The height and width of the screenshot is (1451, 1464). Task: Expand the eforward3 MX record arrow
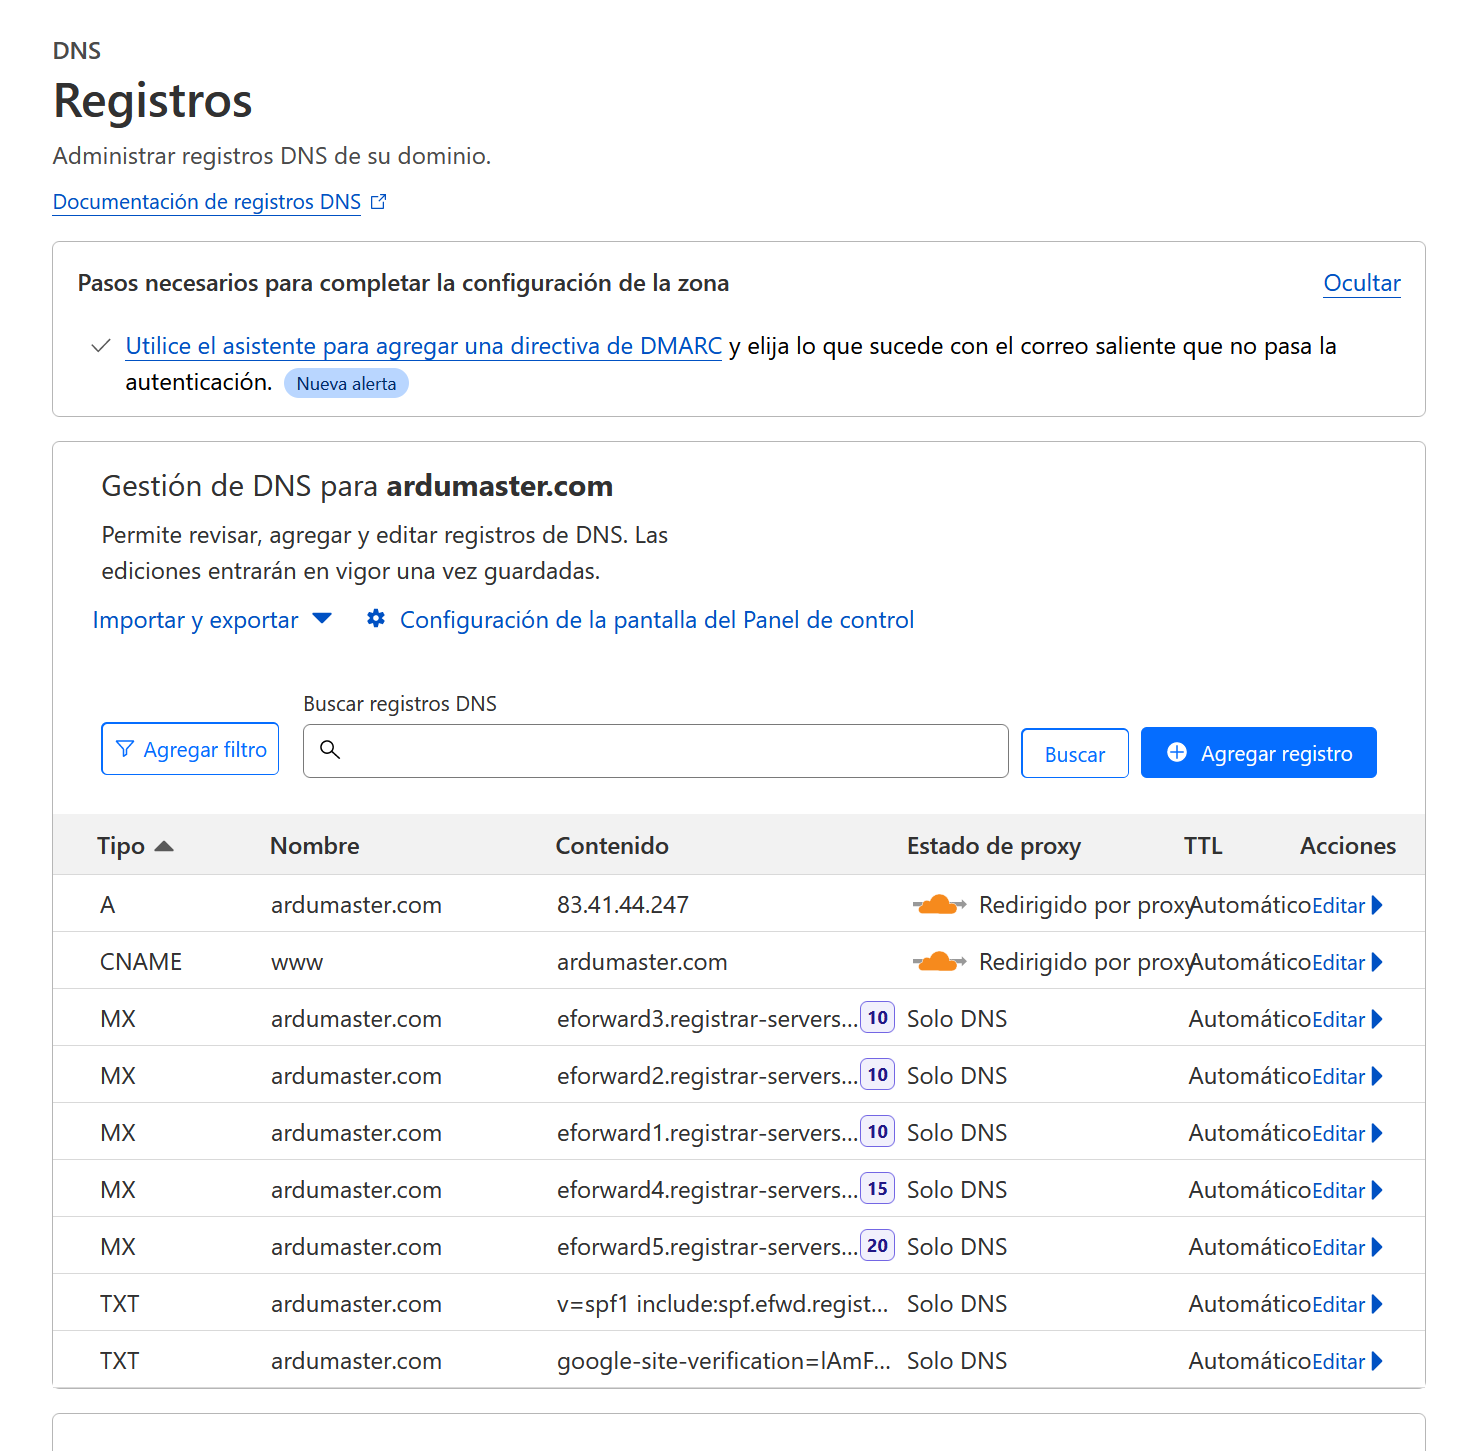(x=1377, y=1019)
